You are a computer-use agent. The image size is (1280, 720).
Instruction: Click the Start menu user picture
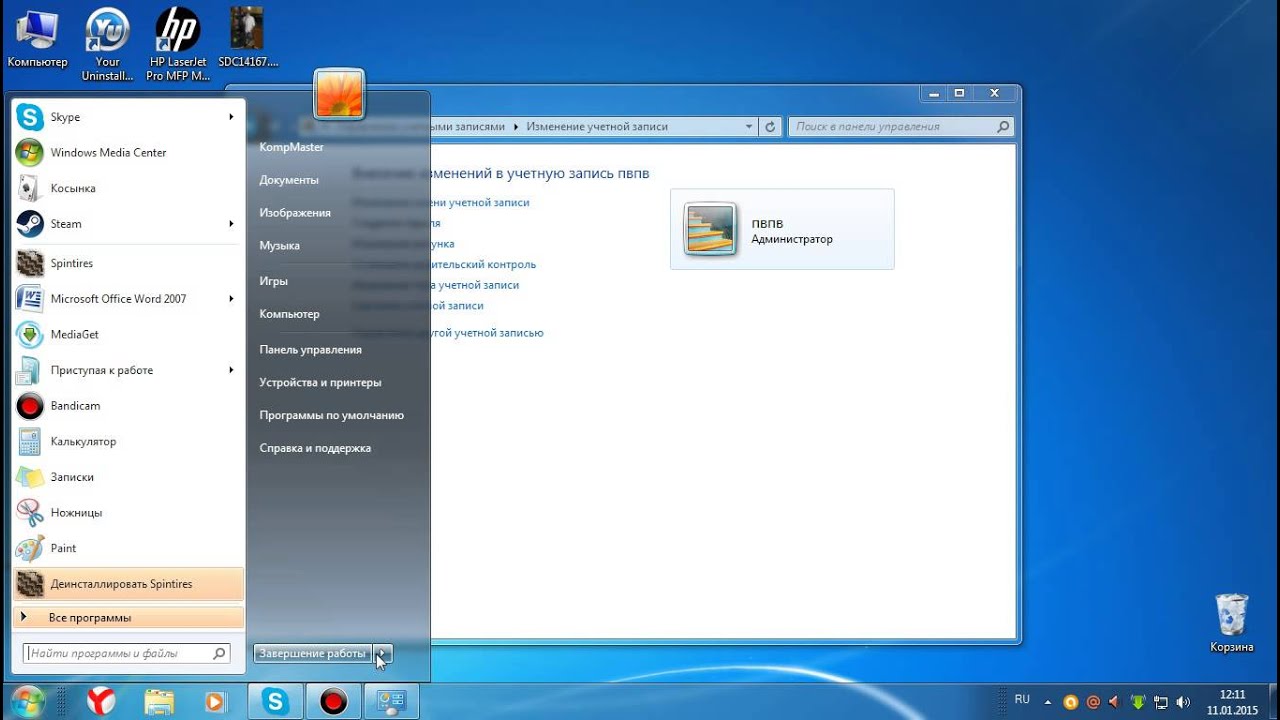coord(339,94)
